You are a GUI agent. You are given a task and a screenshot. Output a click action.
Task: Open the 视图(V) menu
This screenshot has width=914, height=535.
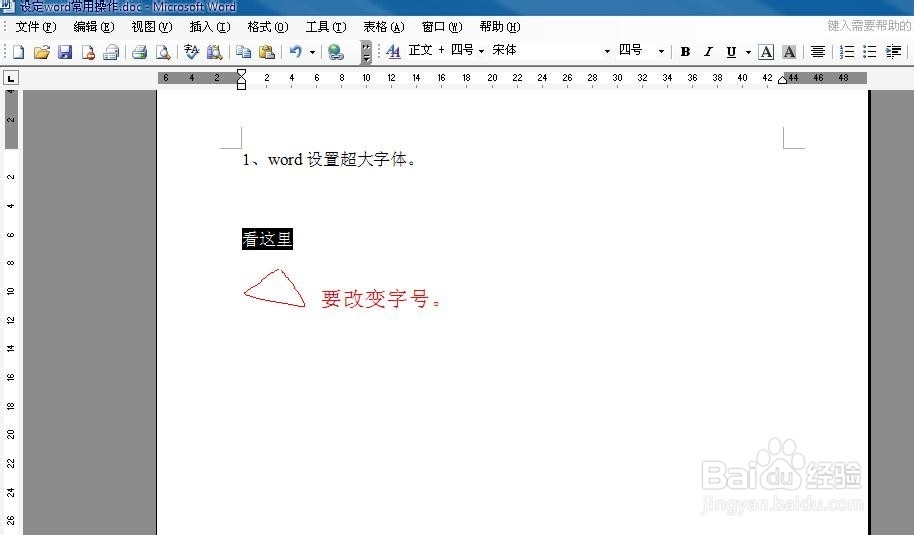click(152, 27)
